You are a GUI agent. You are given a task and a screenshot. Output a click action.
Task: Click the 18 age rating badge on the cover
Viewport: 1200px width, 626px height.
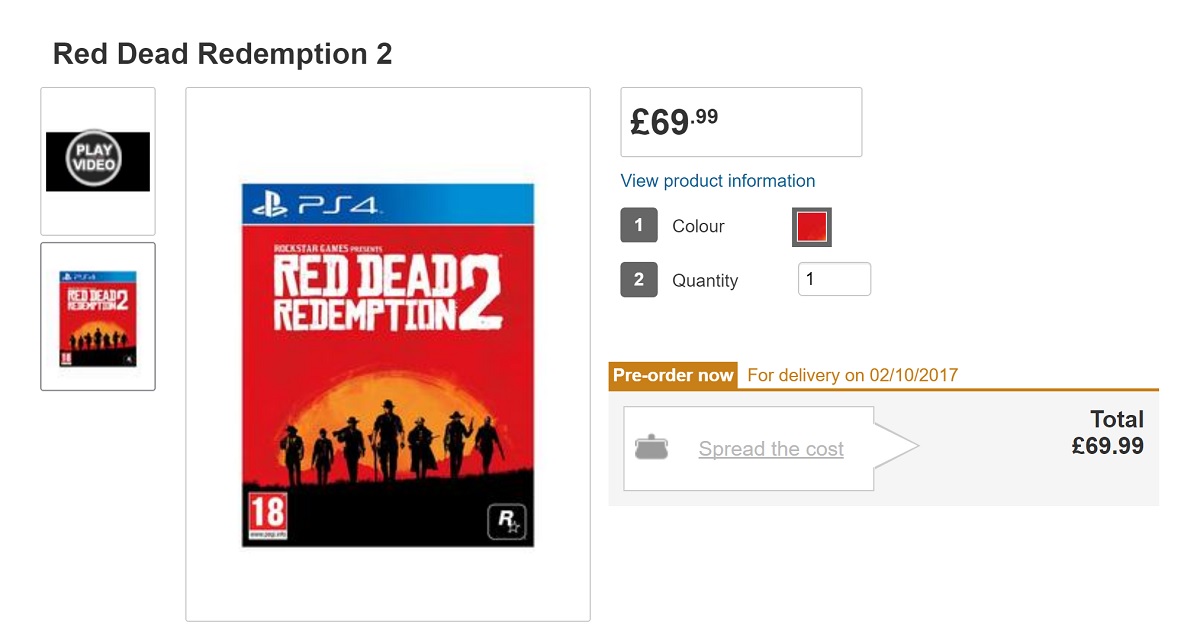[x=268, y=514]
